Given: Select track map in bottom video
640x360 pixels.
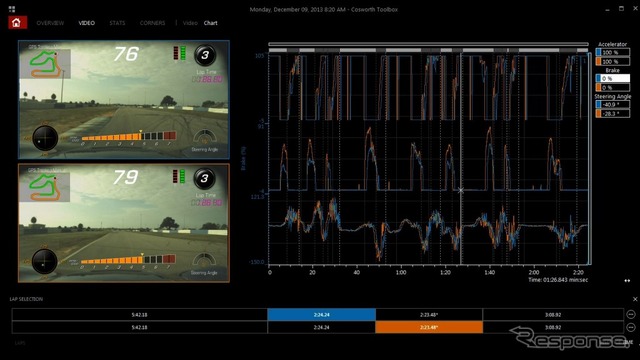Looking at the screenshot, I should (45, 186).
